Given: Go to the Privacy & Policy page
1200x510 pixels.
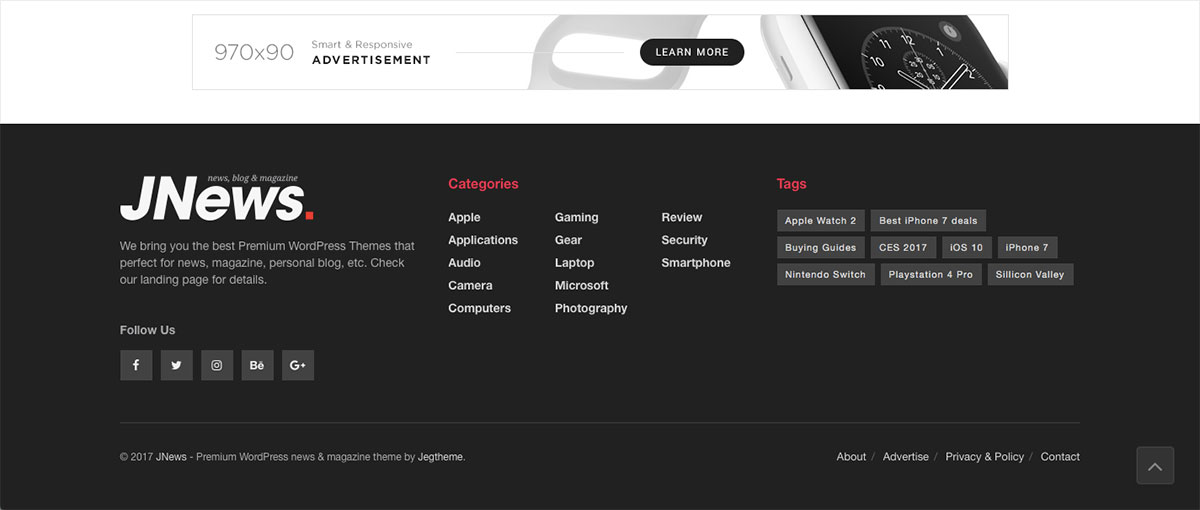Looking at the screenshot, I should 984,457.
